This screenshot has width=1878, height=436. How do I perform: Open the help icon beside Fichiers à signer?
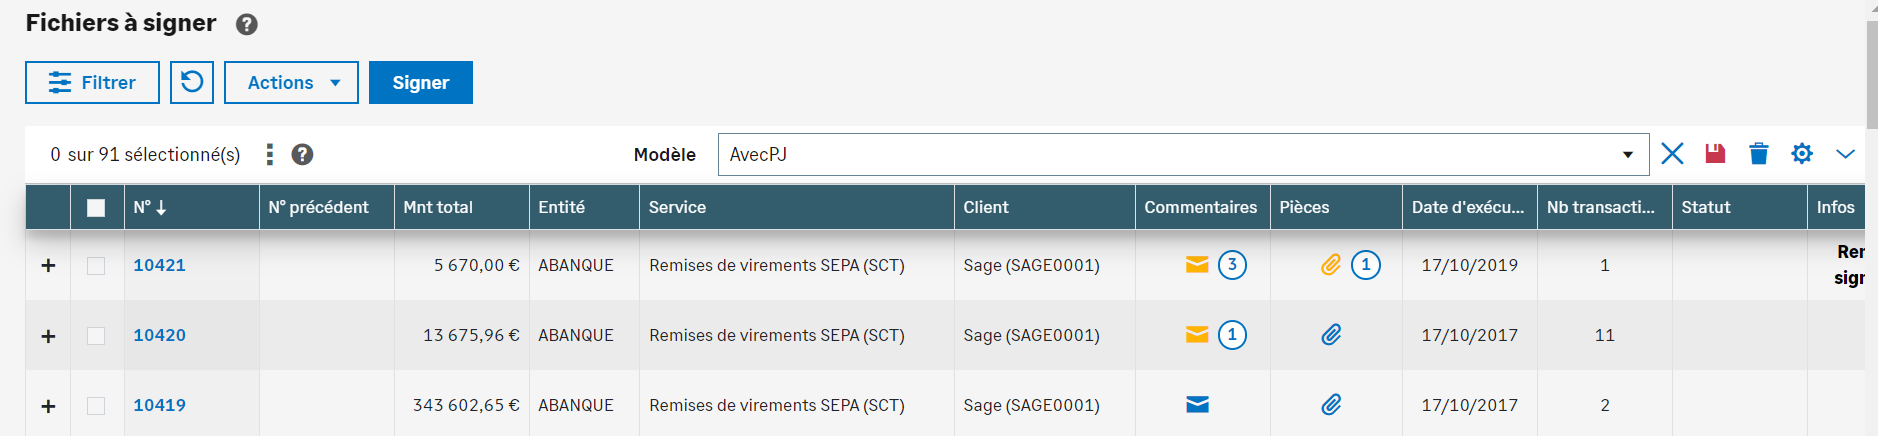tap(247, 24)
